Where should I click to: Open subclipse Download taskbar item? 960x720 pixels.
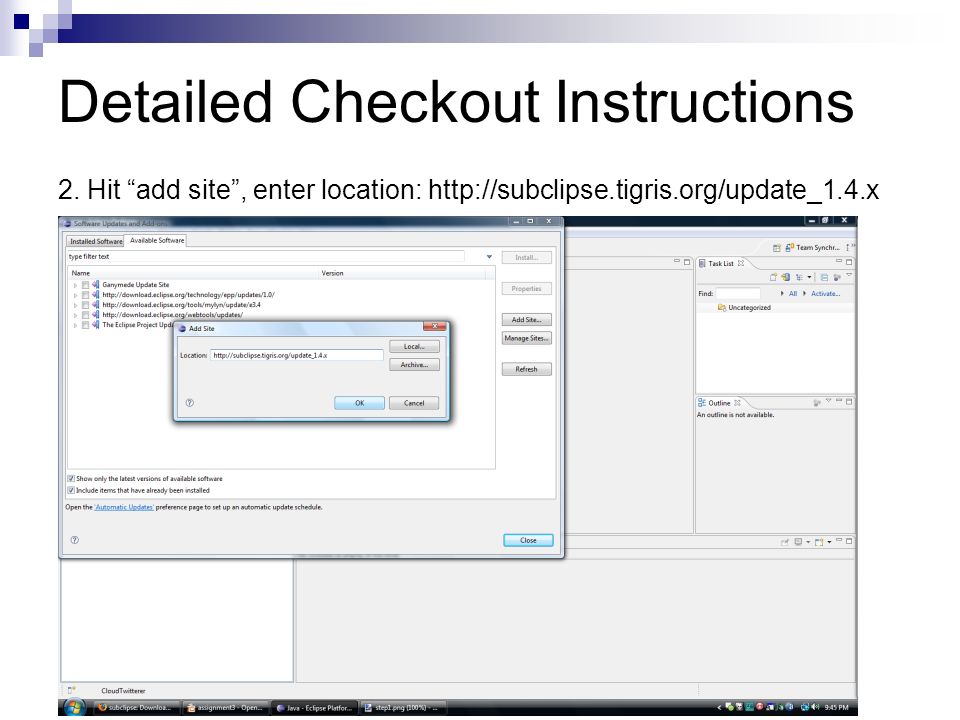coord(137,708)
